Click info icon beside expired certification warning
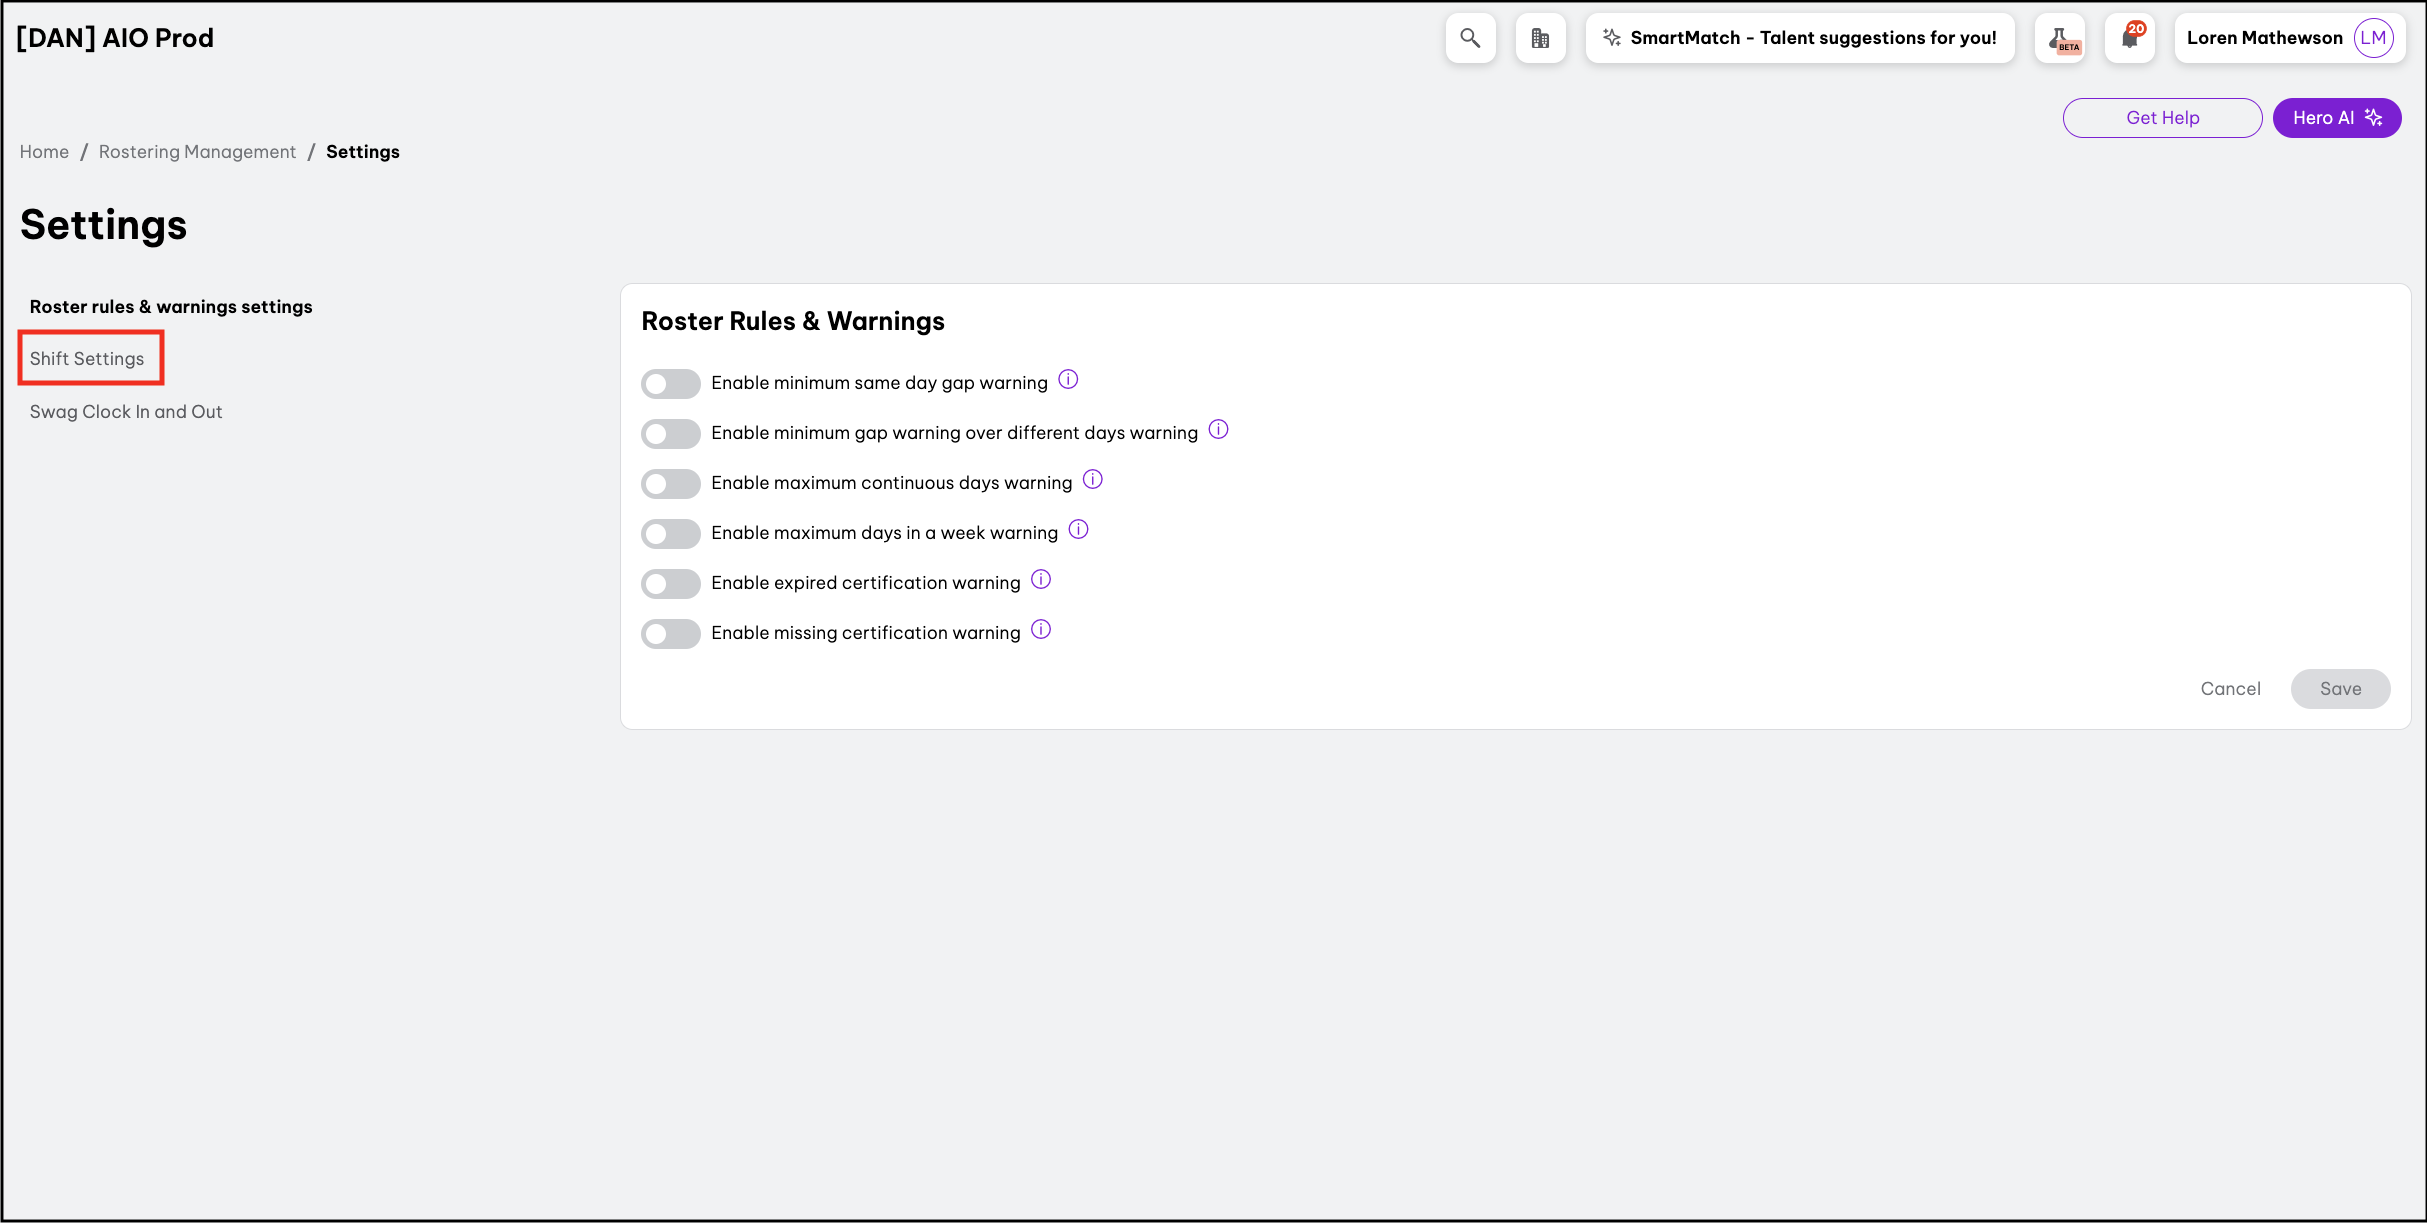2427x1223 pixels. [1041, 580]
